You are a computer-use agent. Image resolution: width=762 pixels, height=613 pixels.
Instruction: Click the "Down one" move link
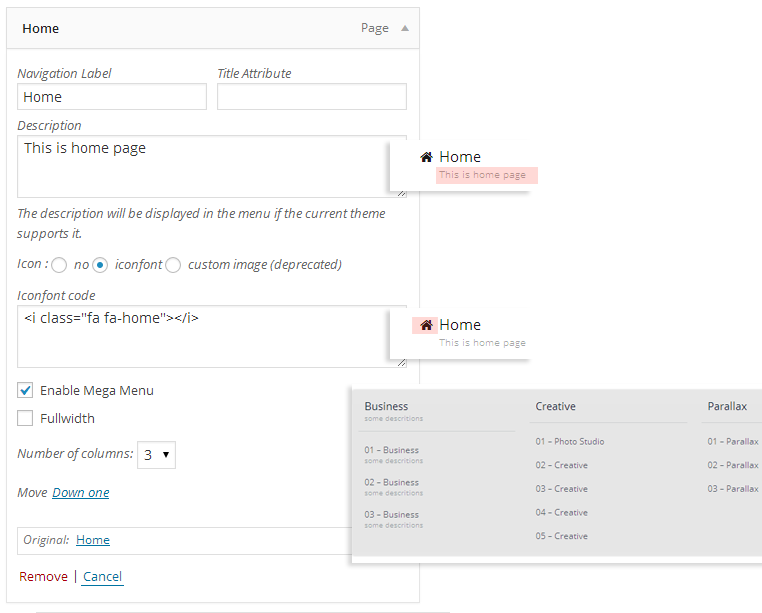pos(81,492)
